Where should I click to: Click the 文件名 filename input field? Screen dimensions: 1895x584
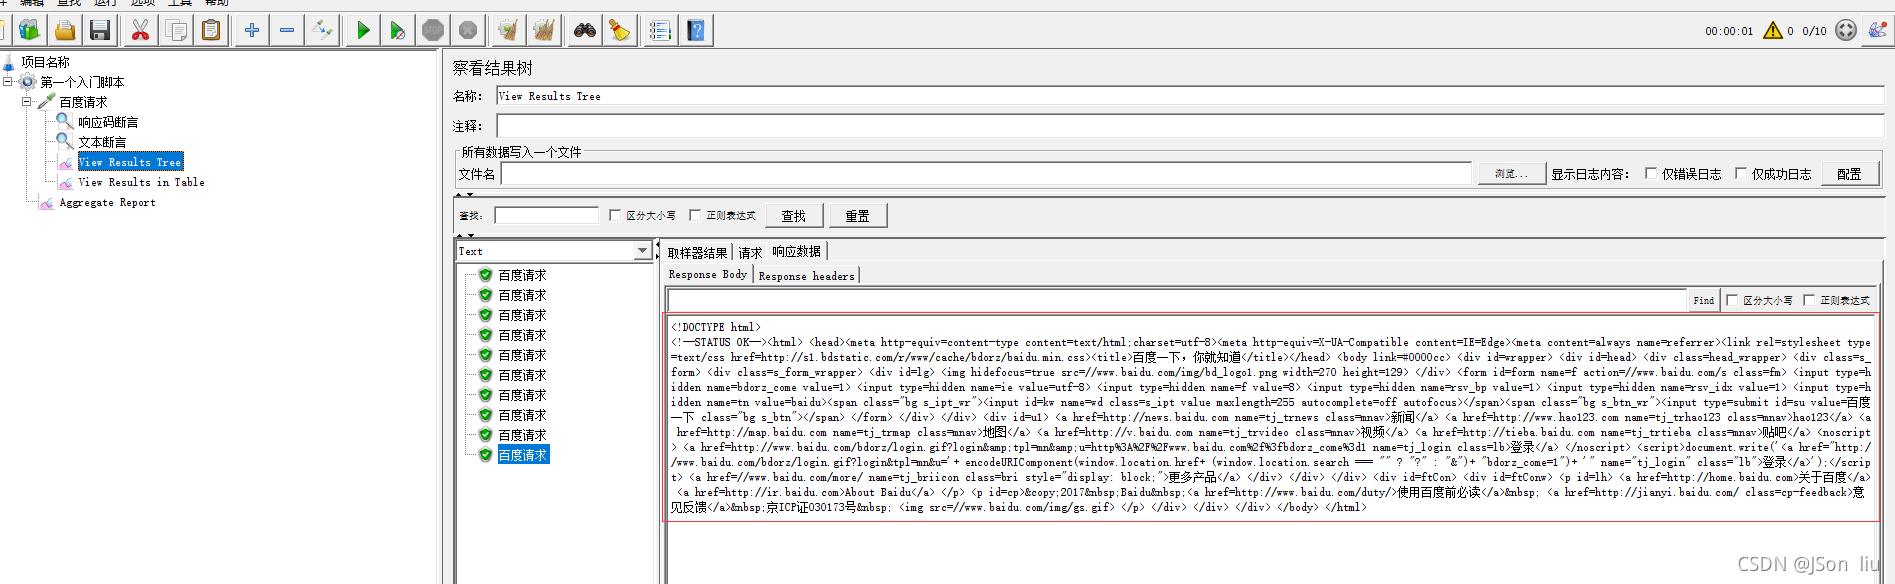[986, 174]
